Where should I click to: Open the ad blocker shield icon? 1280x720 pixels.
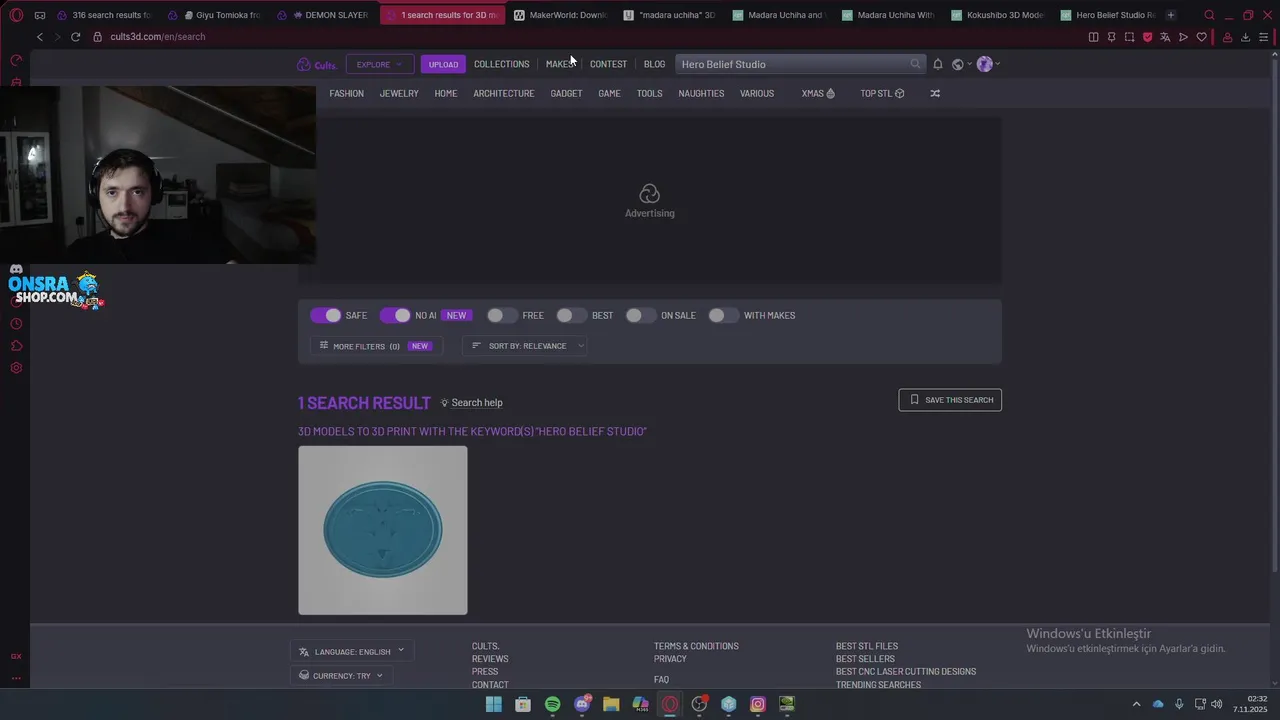coord(1147,37)
